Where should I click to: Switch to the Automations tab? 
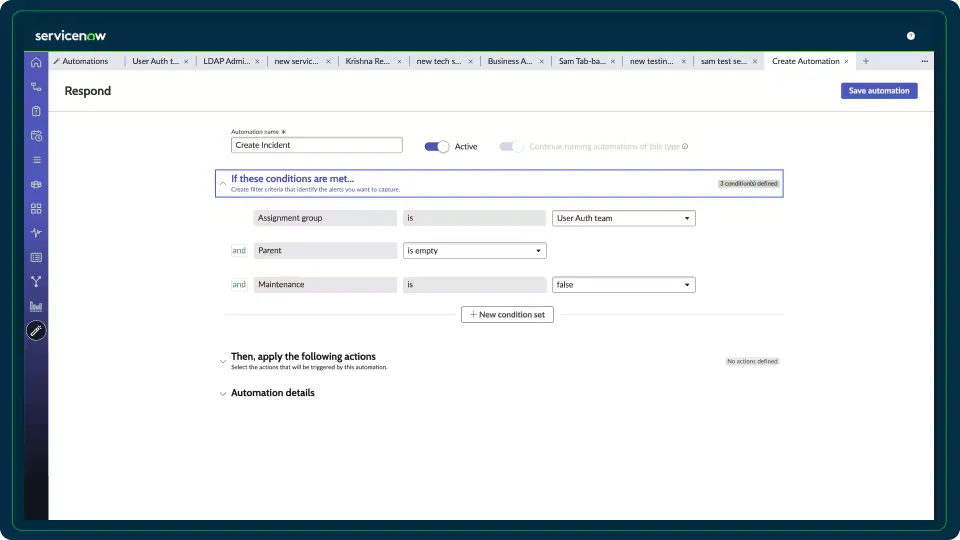(x=85, y=61)
